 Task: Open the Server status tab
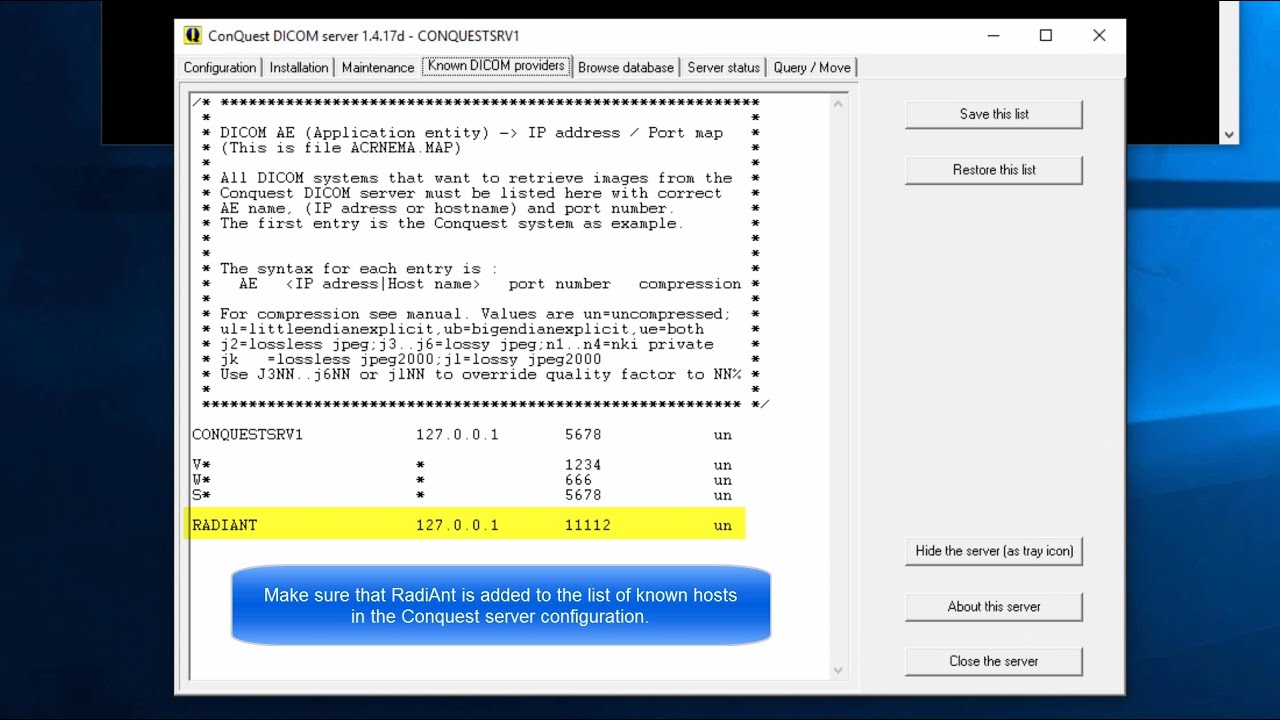(724, 67)
